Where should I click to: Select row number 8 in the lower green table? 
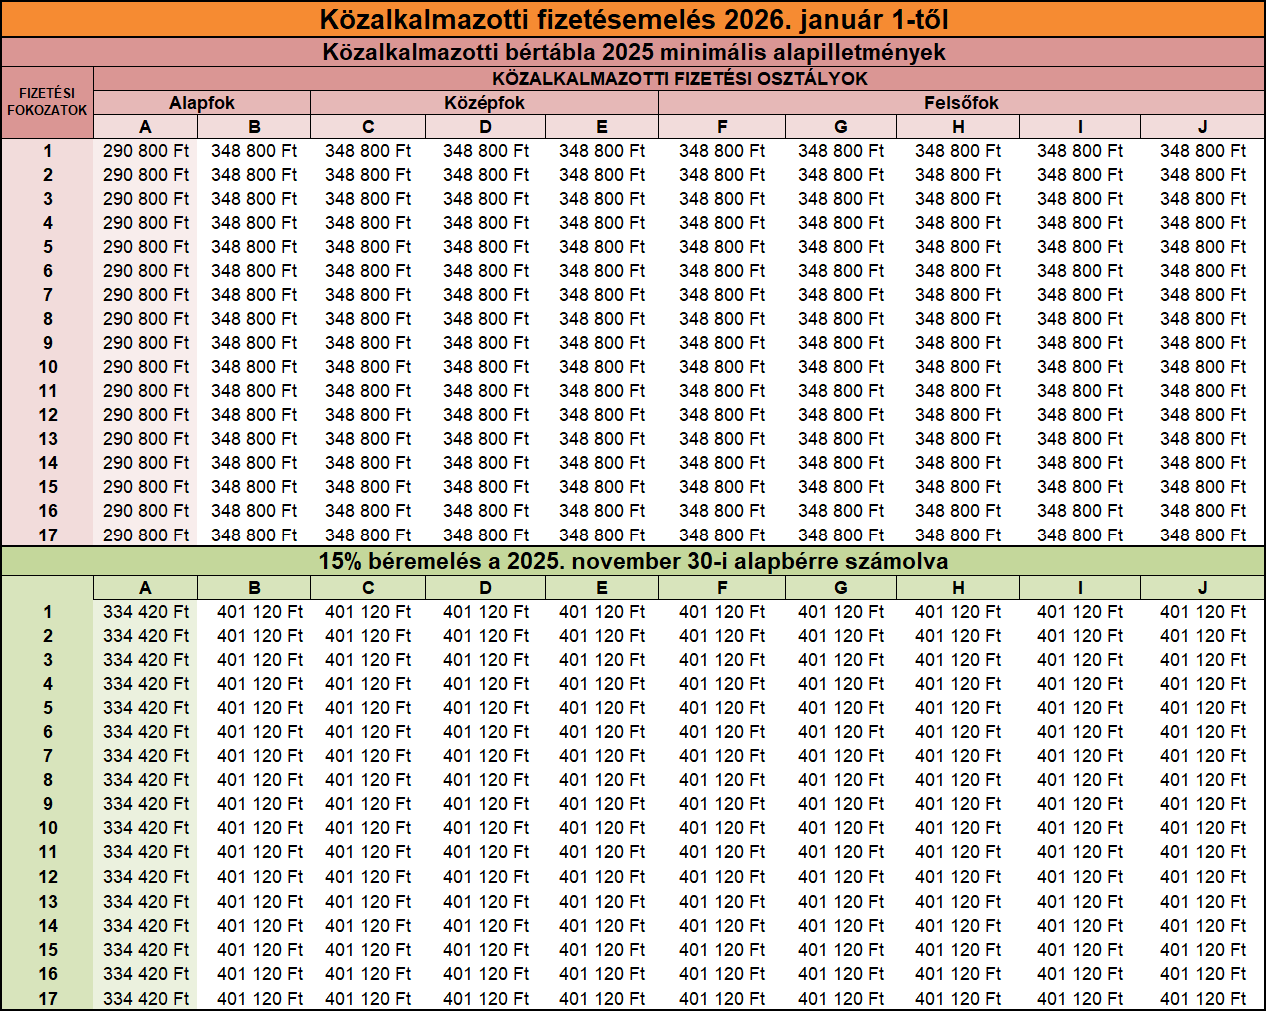[x=47, y=780]
